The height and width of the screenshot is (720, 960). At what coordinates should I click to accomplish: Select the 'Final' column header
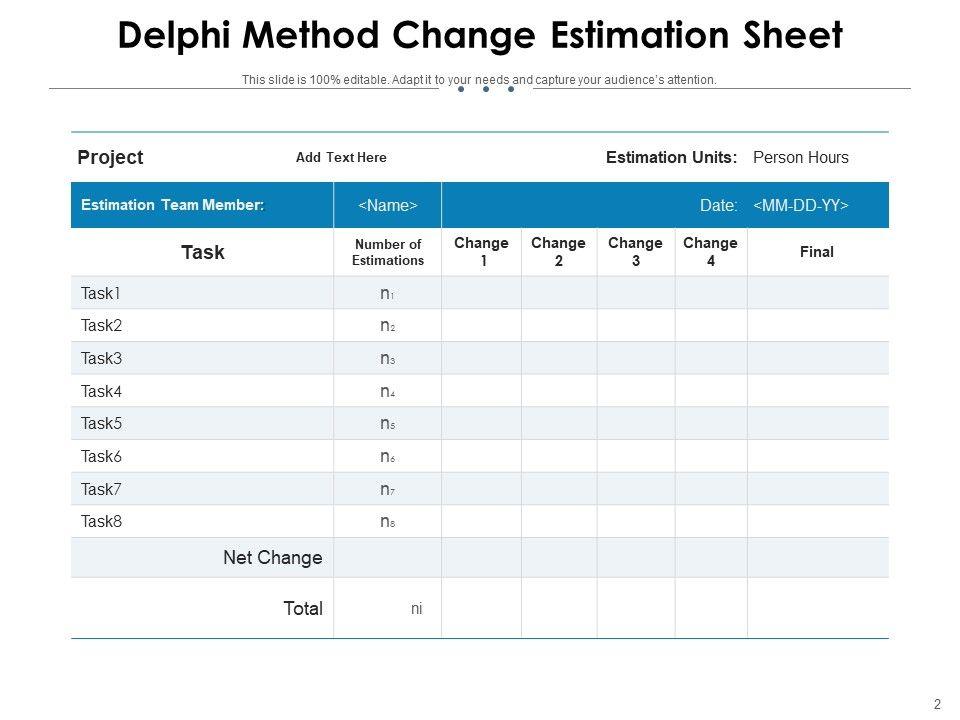click(816, 252)
